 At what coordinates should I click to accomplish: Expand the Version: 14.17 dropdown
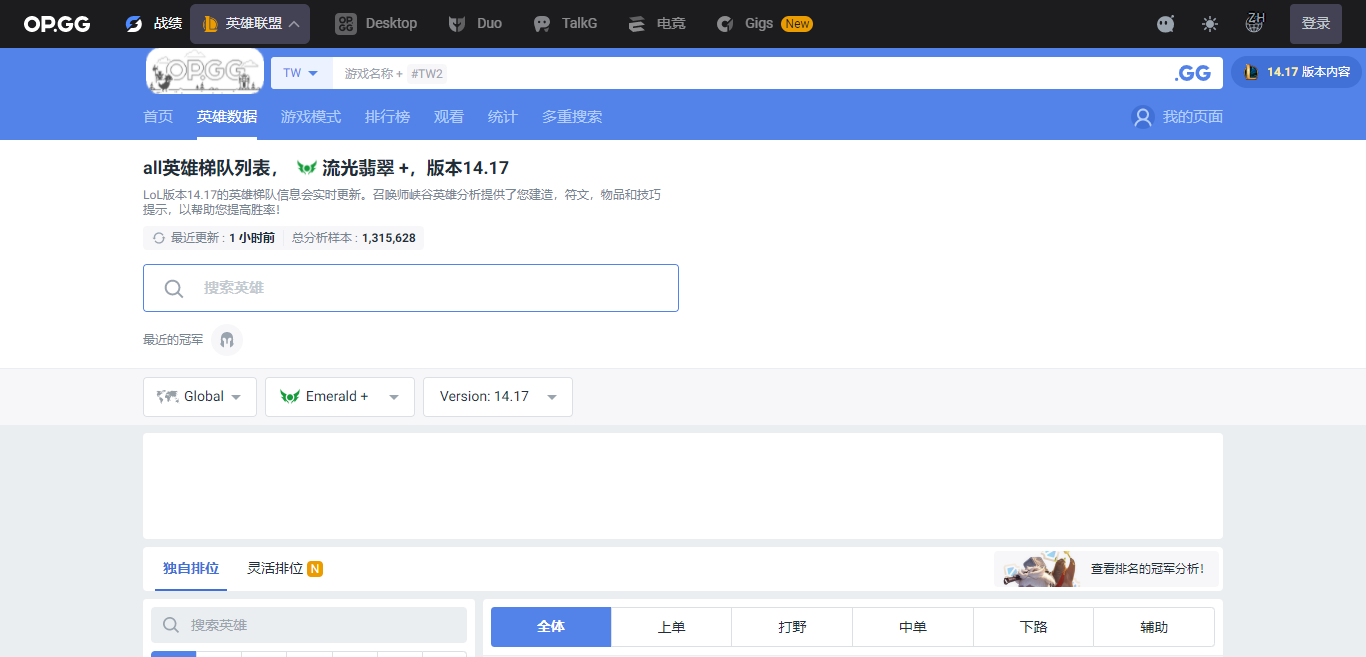(x=498, y=397)
